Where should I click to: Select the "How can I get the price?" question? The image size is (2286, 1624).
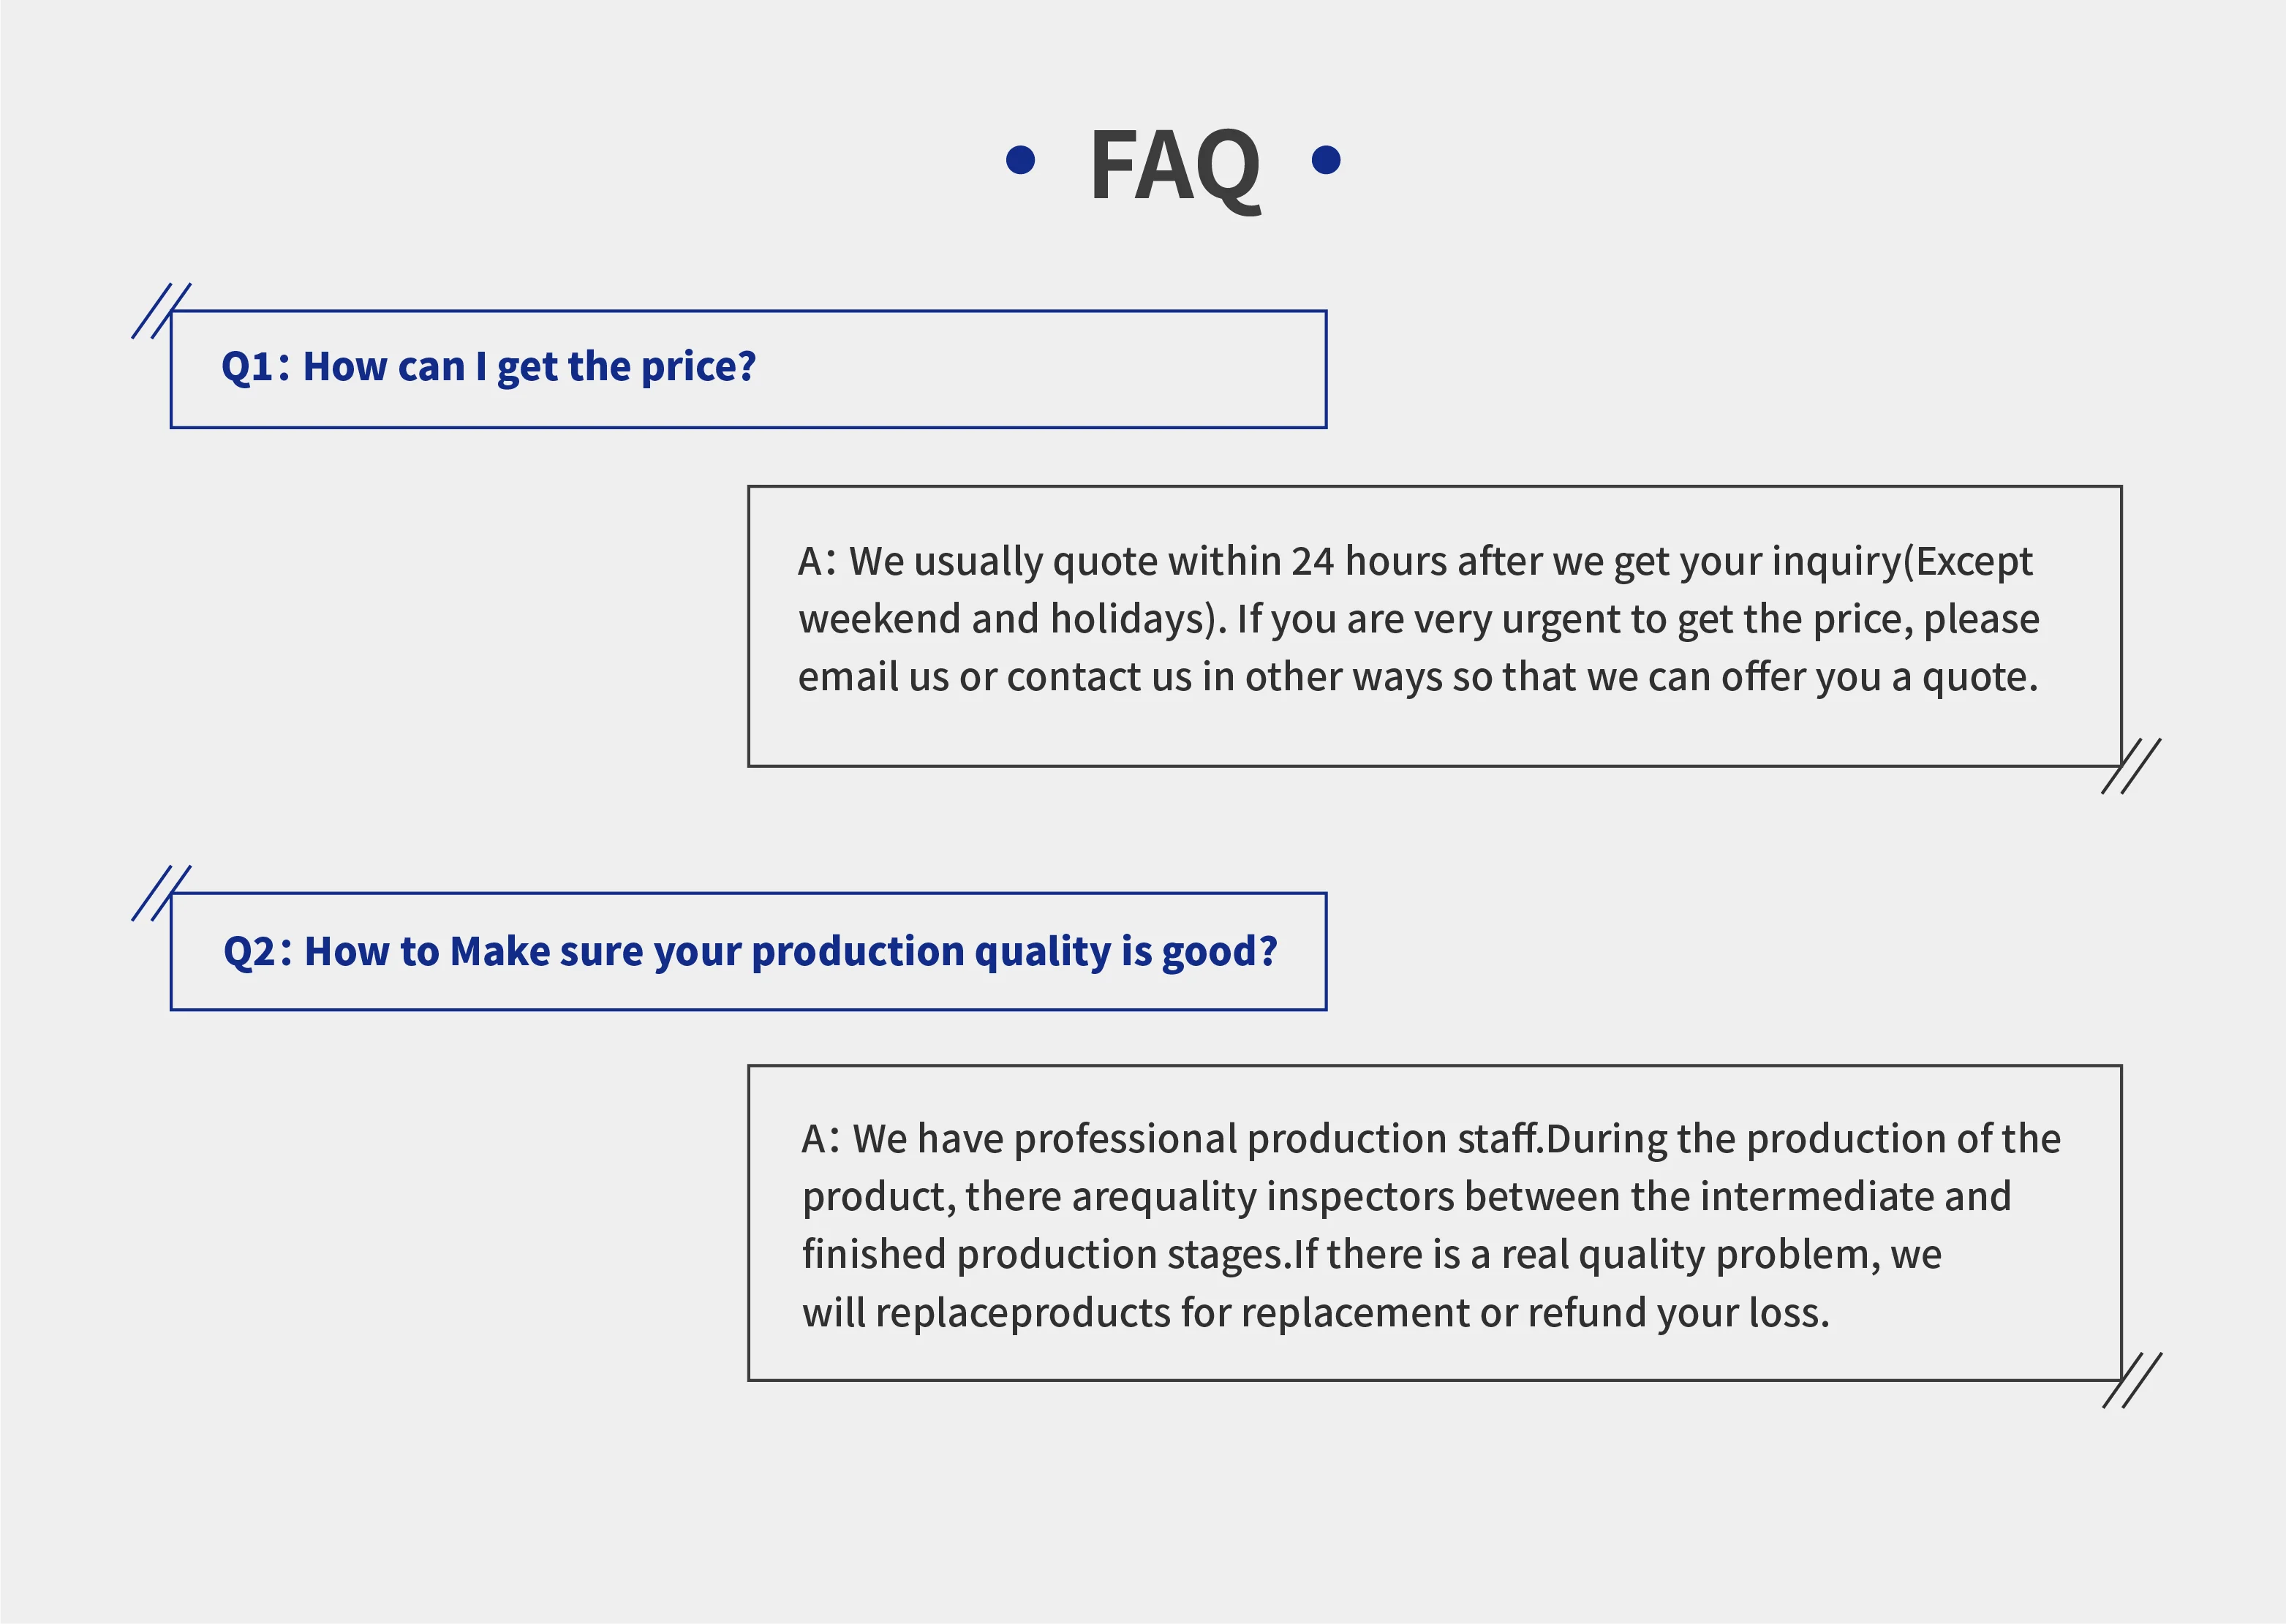(x=529, y=367)
